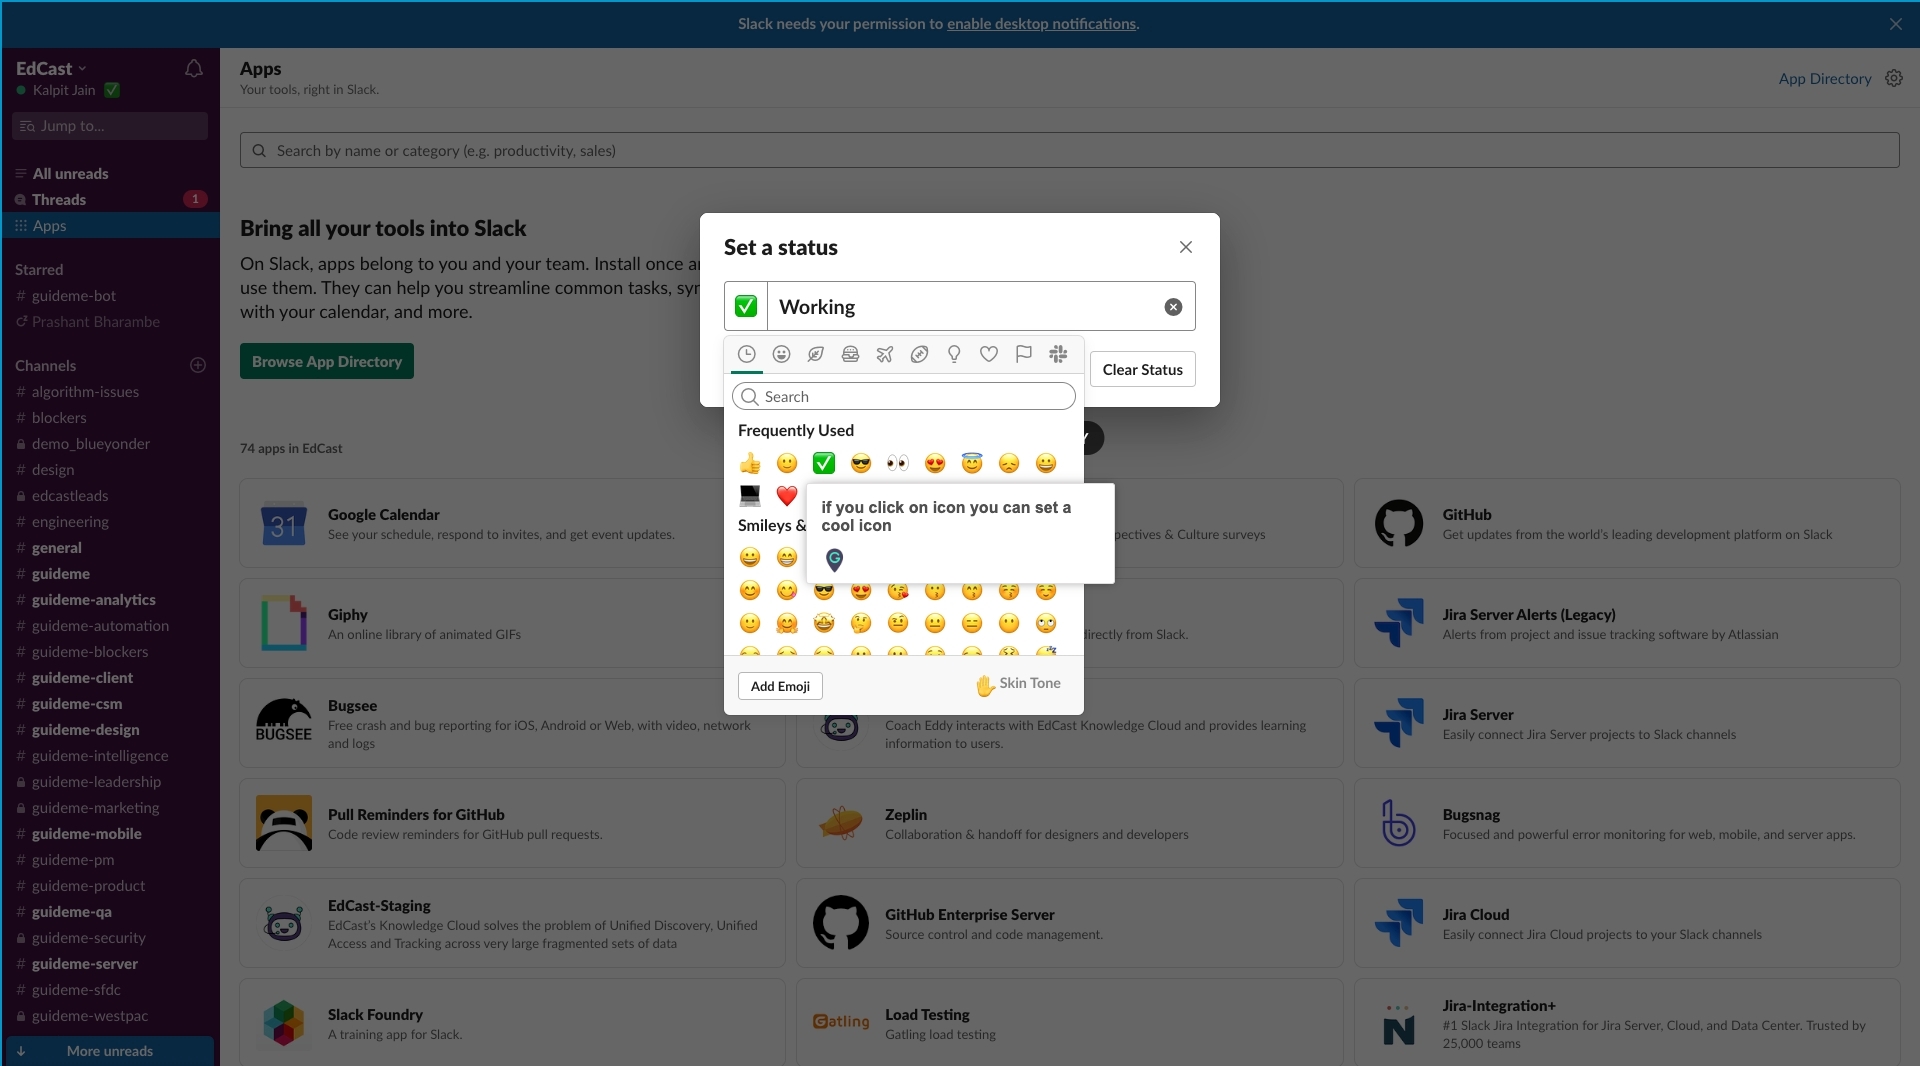Open notification preferences bell icon
1920x1066 pixels.
tap(194, 69)
